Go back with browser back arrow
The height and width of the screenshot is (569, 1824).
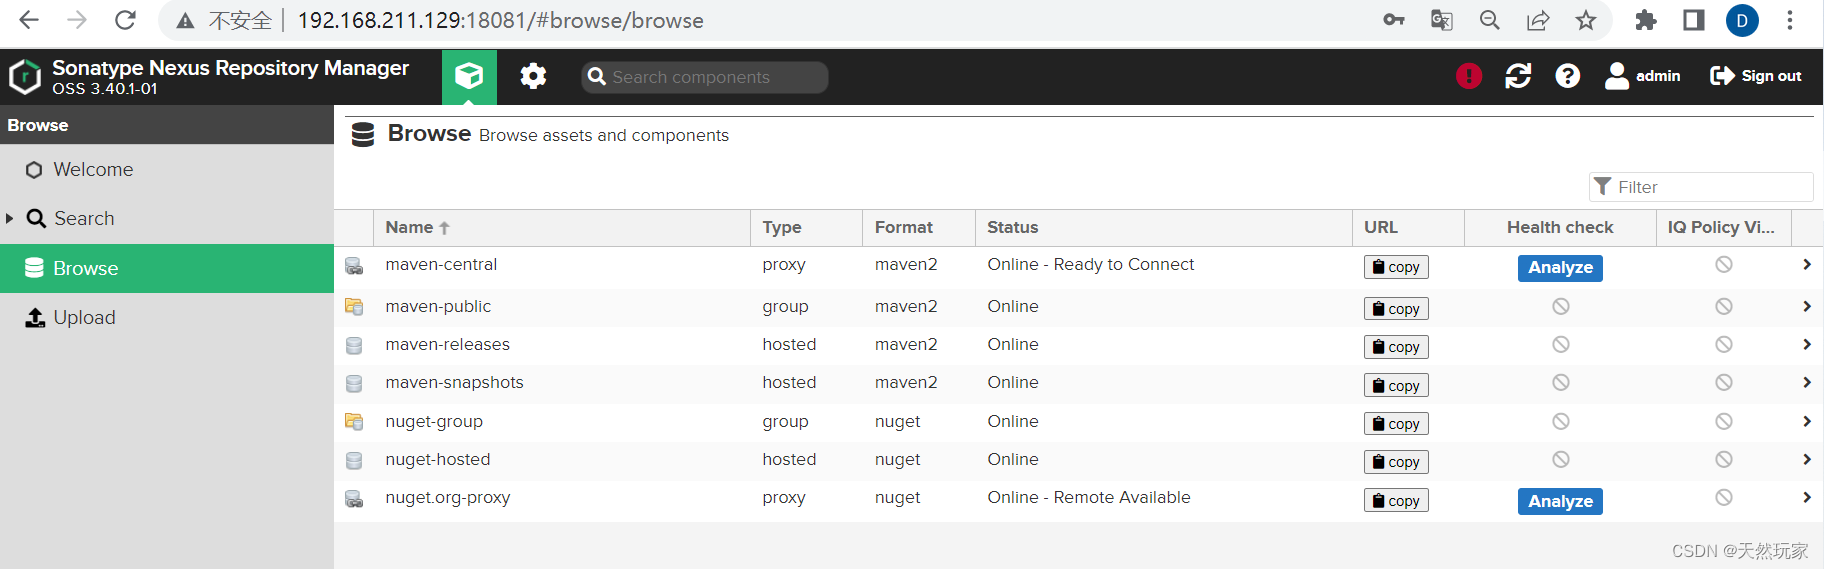(29, 20)
